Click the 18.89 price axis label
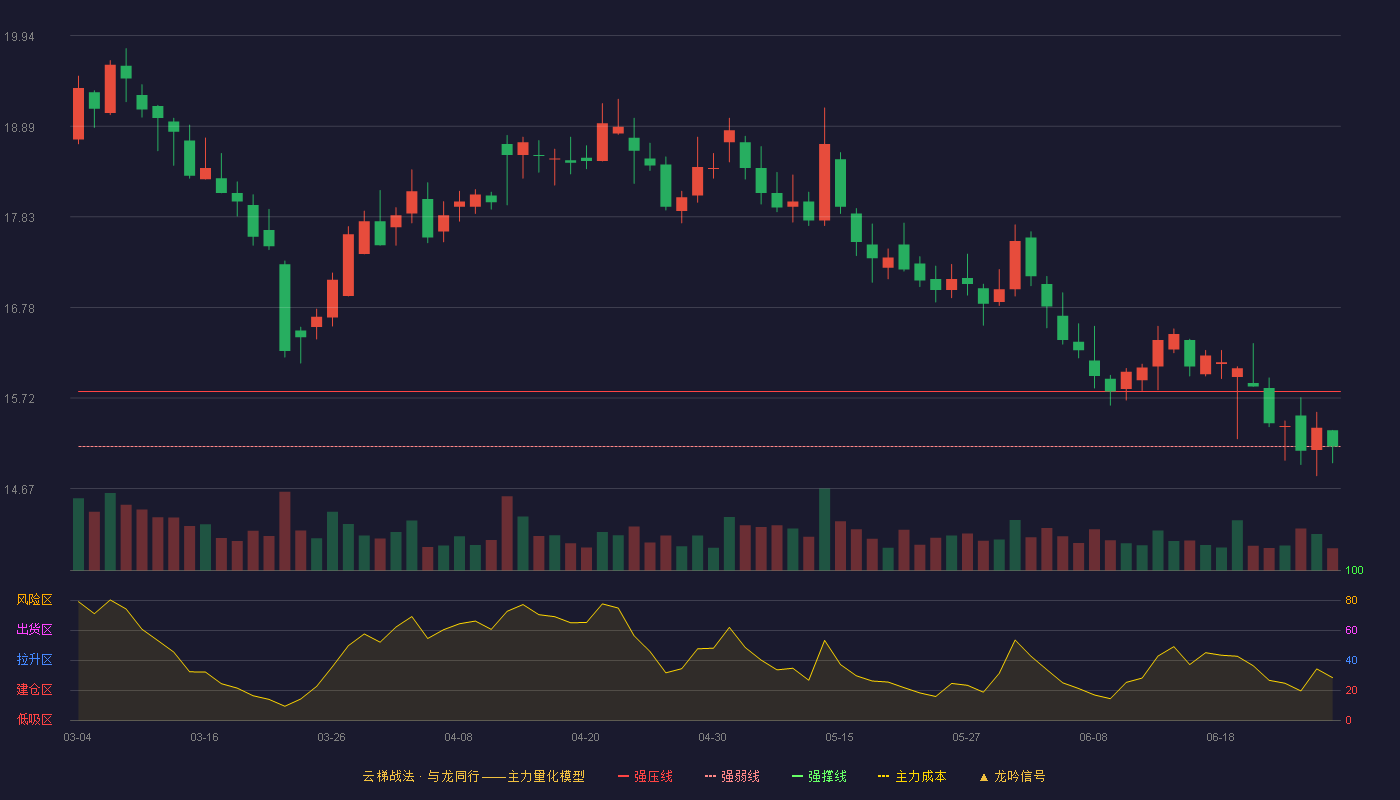Image resolution: width=1400 pixels, height=800 pixels. tap(19, 128)
